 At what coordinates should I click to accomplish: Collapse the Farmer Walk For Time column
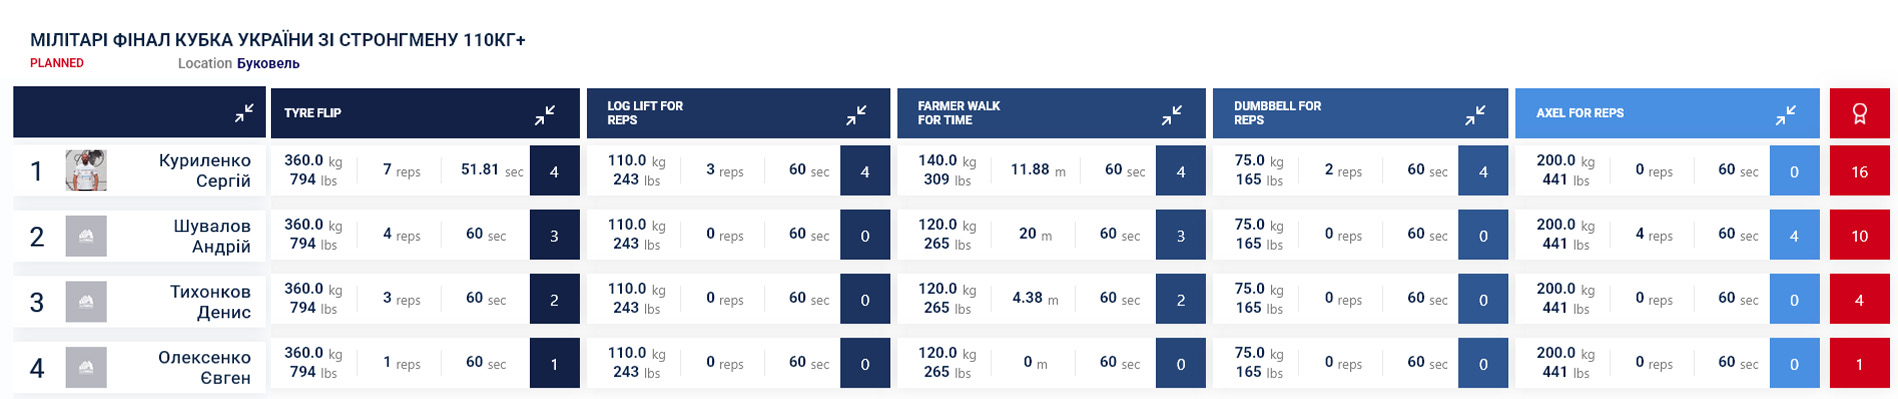point(1171,114)
